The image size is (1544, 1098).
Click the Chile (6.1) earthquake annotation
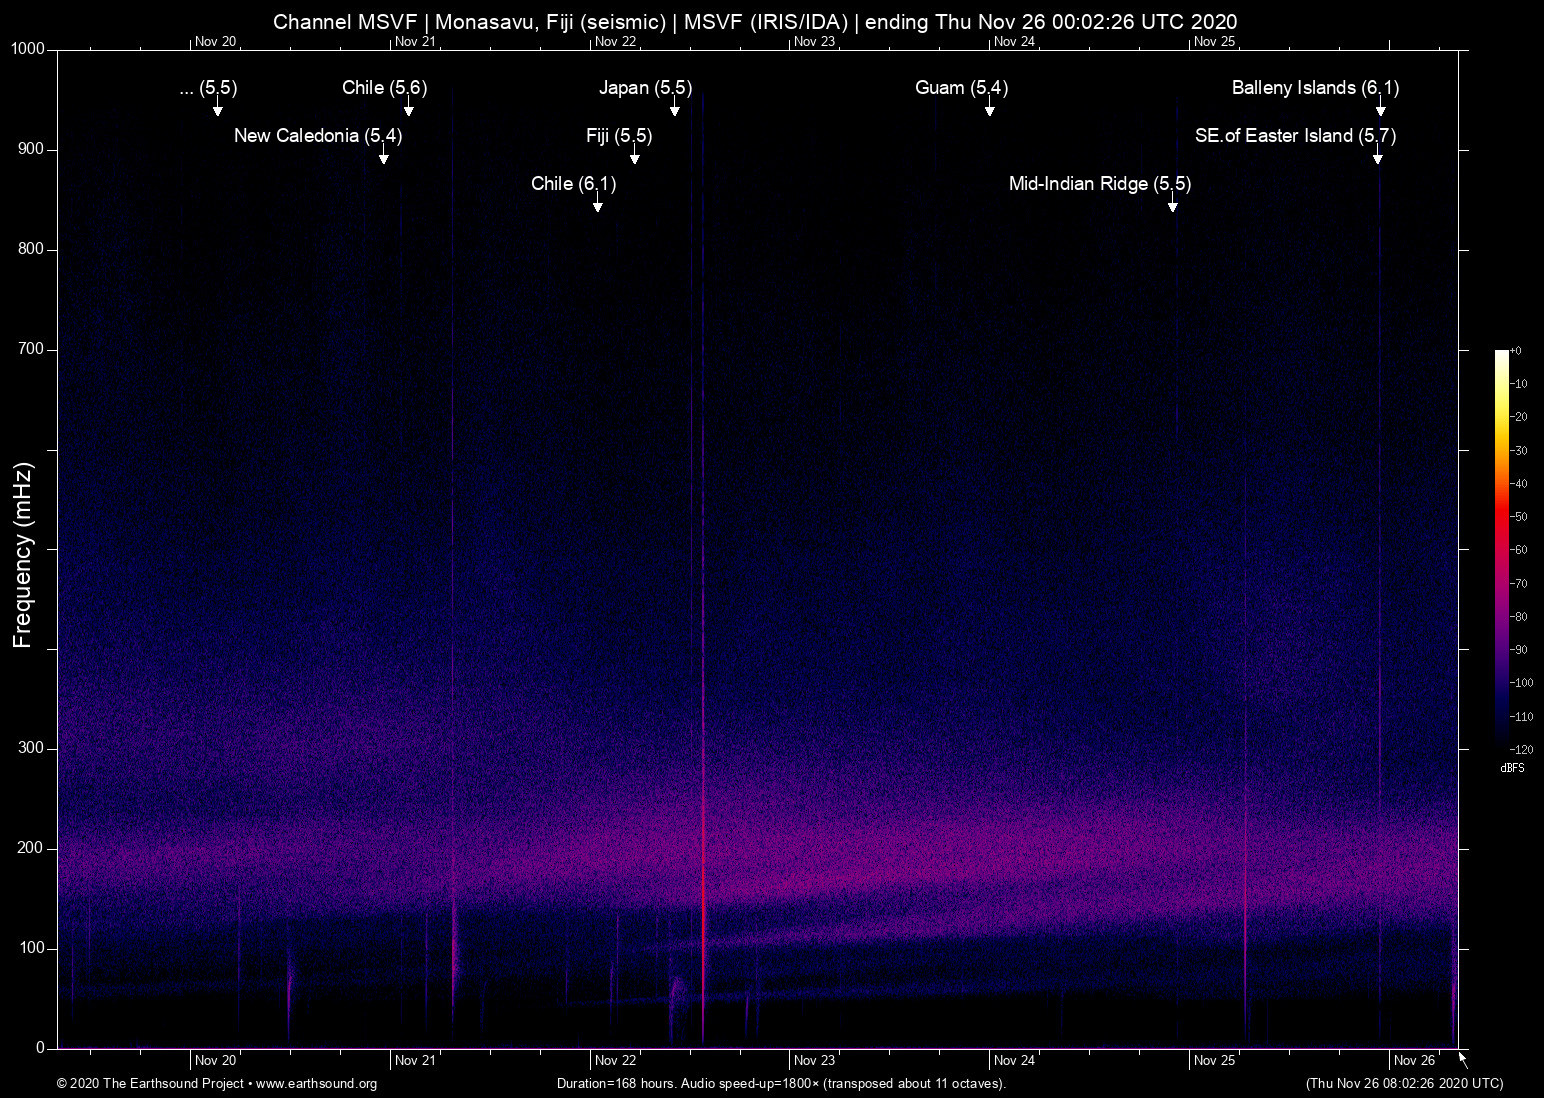573,184
